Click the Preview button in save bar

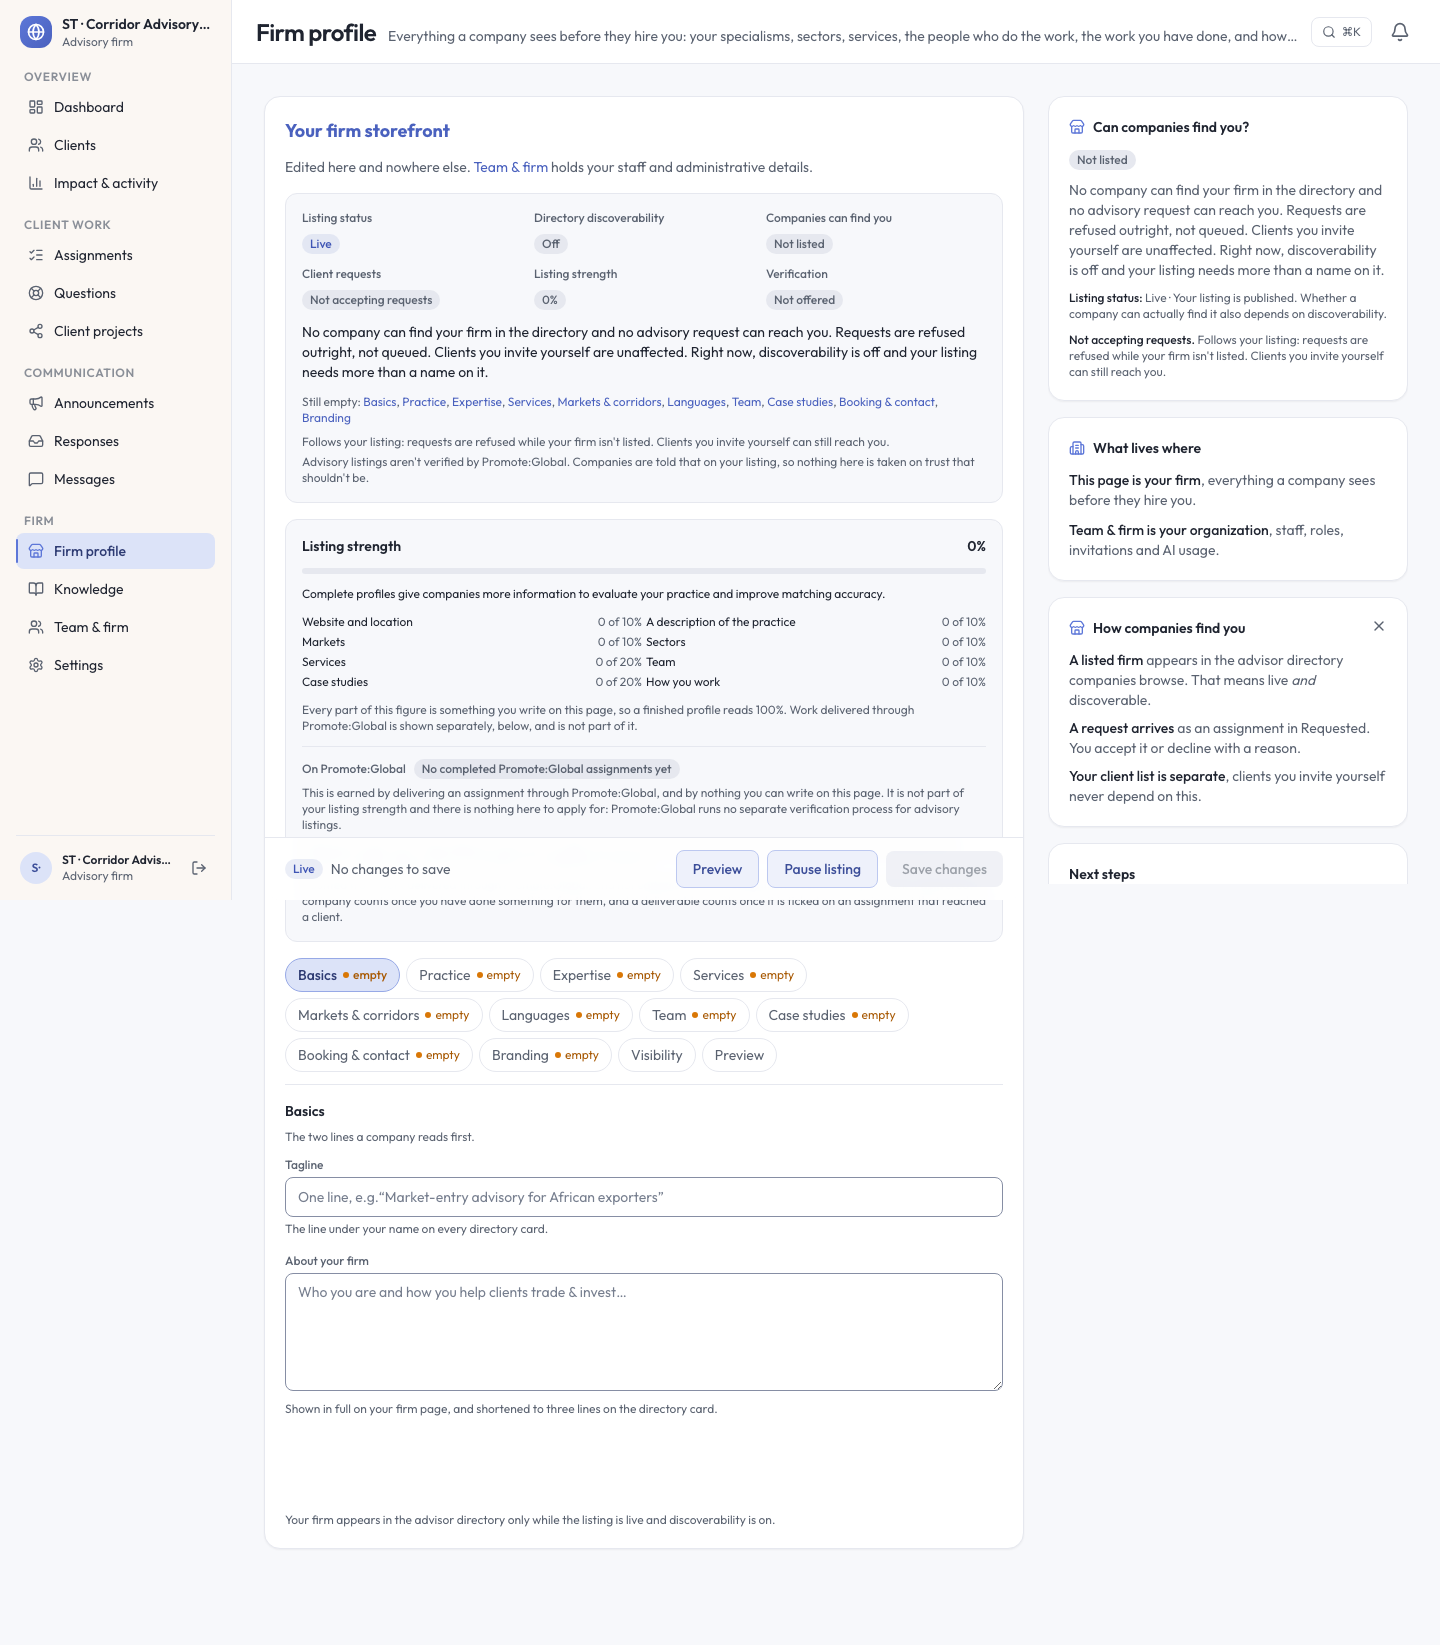pos(717,869)
